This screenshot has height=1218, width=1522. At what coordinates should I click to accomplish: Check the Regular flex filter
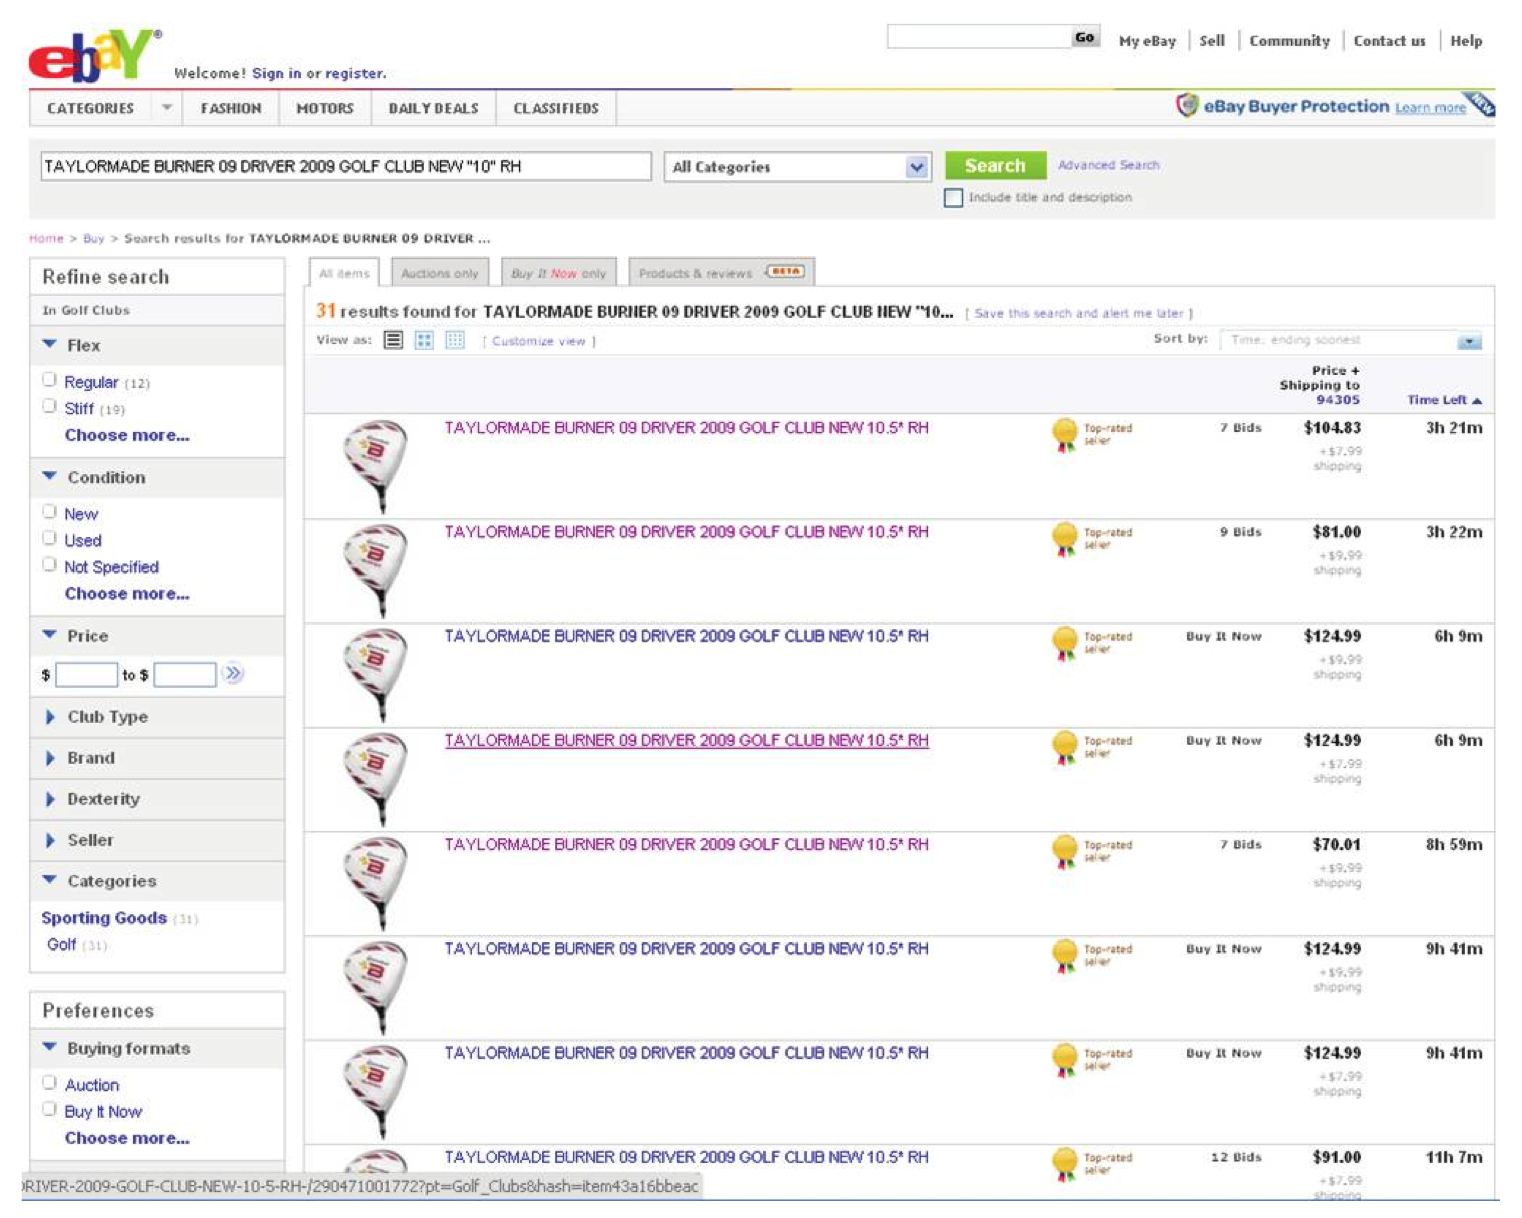[x=49, y=380]
